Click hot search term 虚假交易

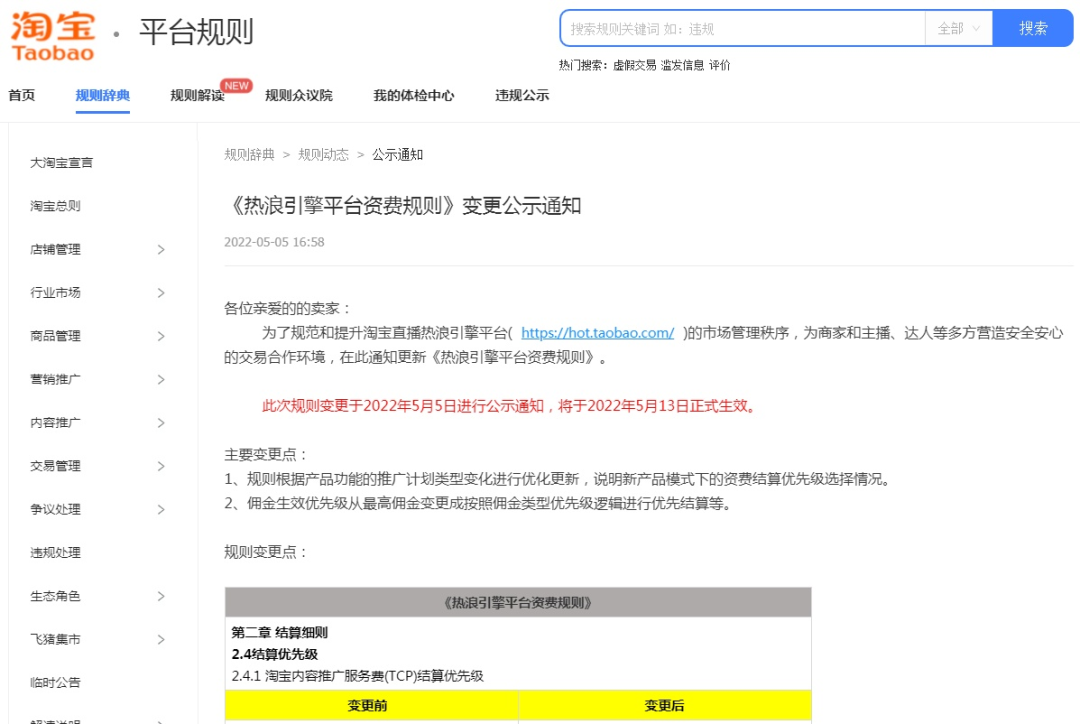pyautogui.click(x=634, y=65)
